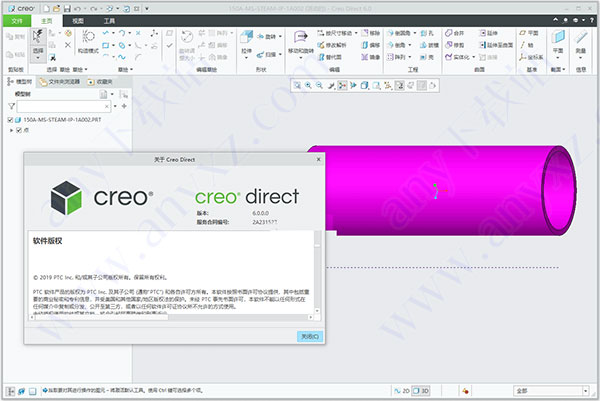Expand the second model tree node arrow
Screen dimensions: 600x401
(11, 130)
